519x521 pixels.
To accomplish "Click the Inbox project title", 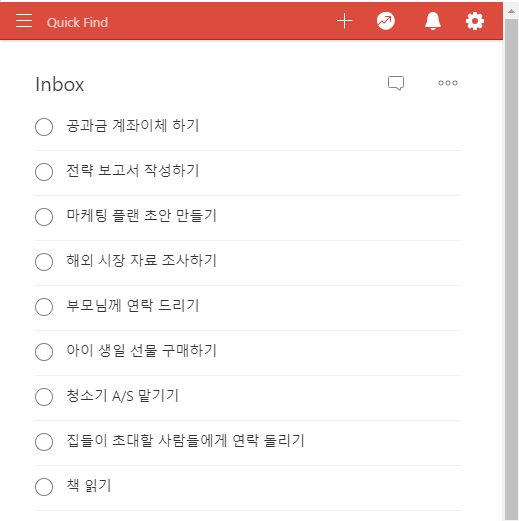I will point(60,84).
